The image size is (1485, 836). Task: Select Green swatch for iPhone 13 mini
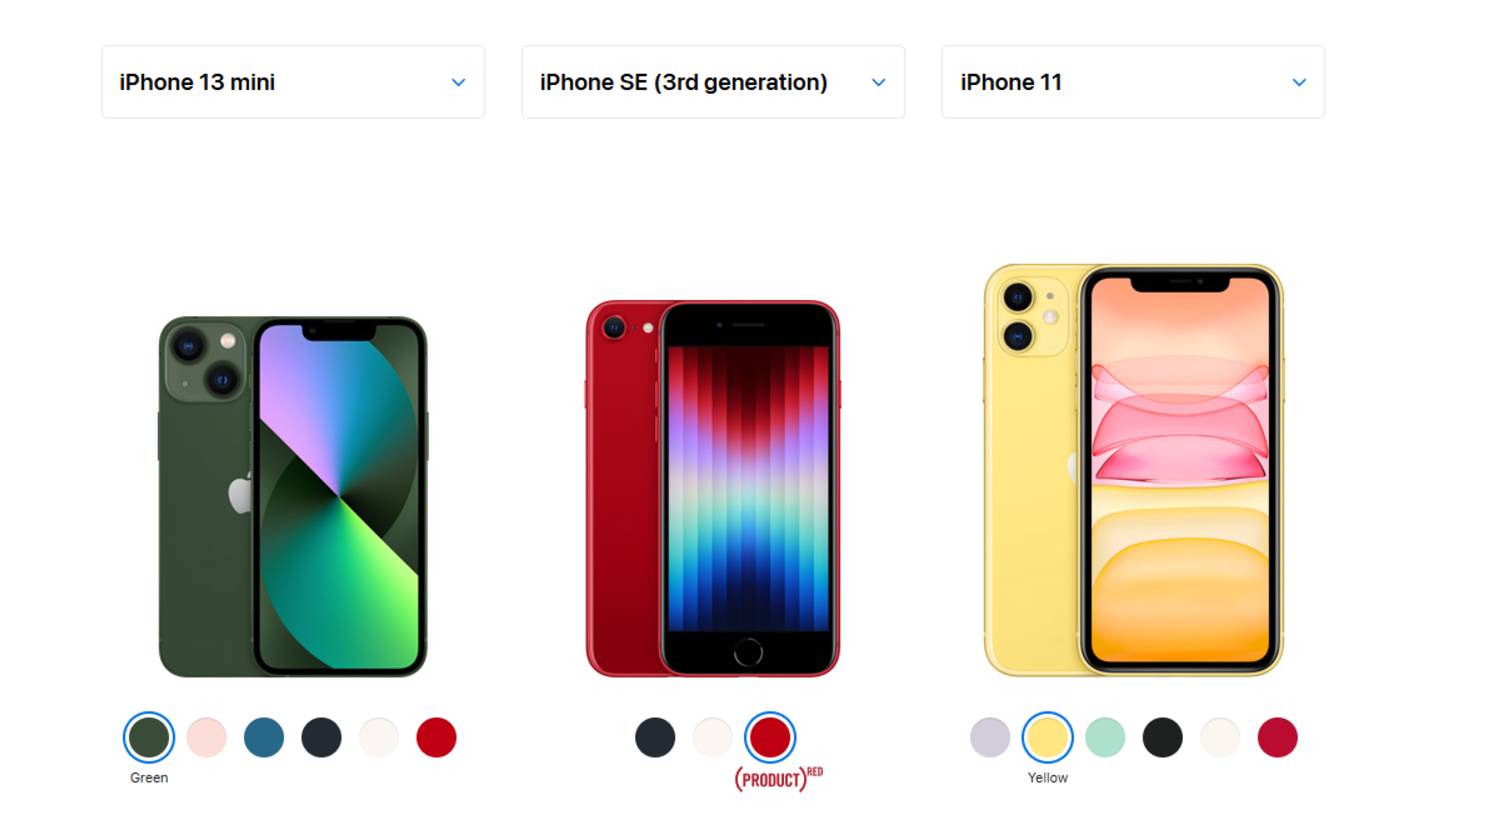(x=149, y=738)
